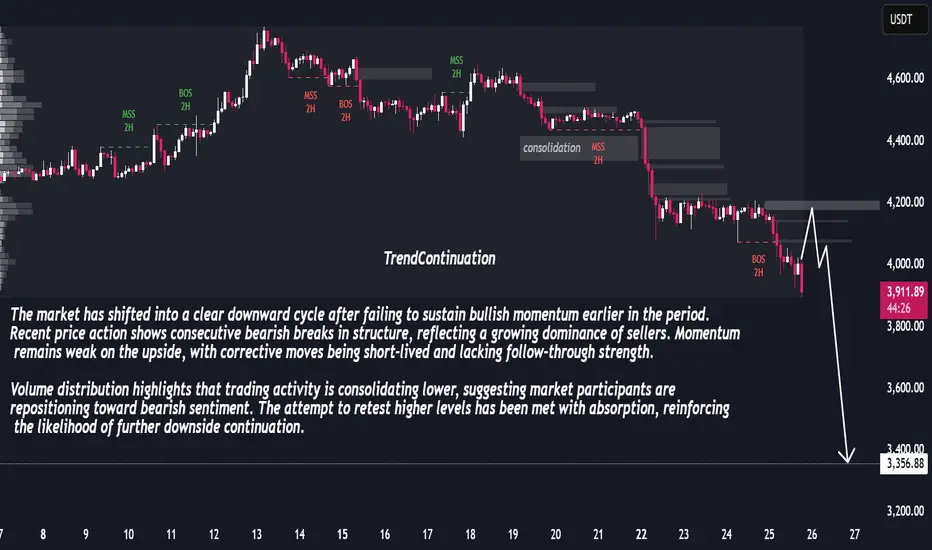Click the TrendContinuation title text

click(x=440, y=258)
